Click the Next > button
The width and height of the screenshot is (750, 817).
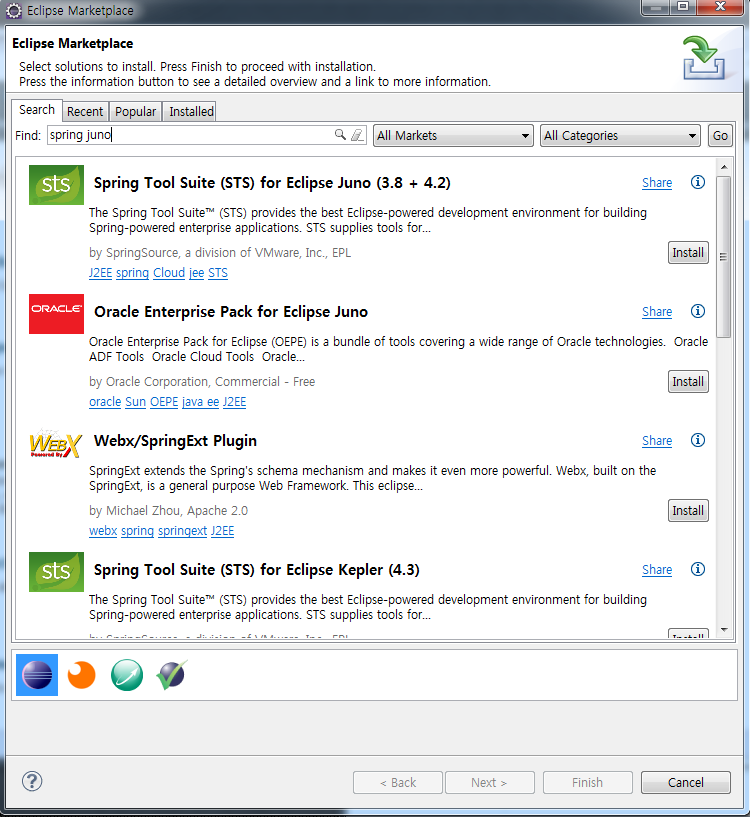tap(489, 783)
